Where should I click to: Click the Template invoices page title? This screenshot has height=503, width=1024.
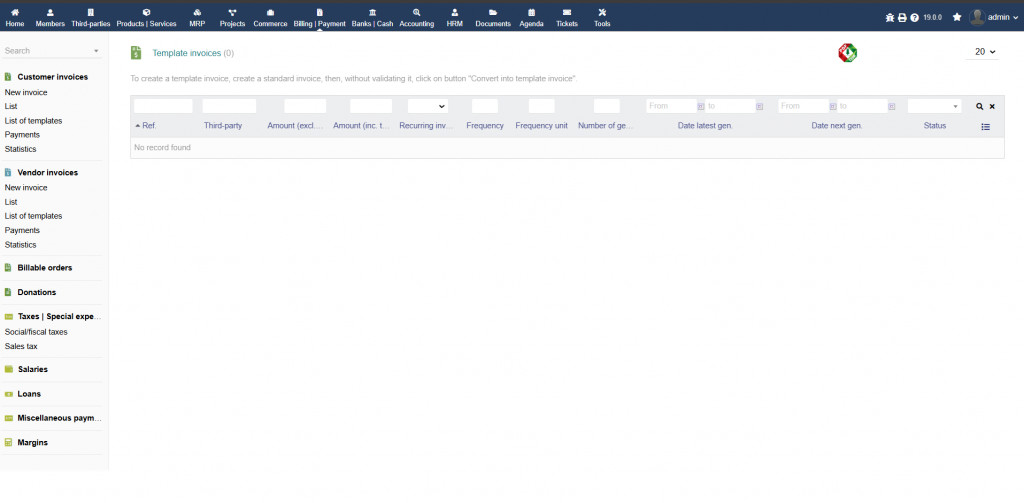(187, 54)
